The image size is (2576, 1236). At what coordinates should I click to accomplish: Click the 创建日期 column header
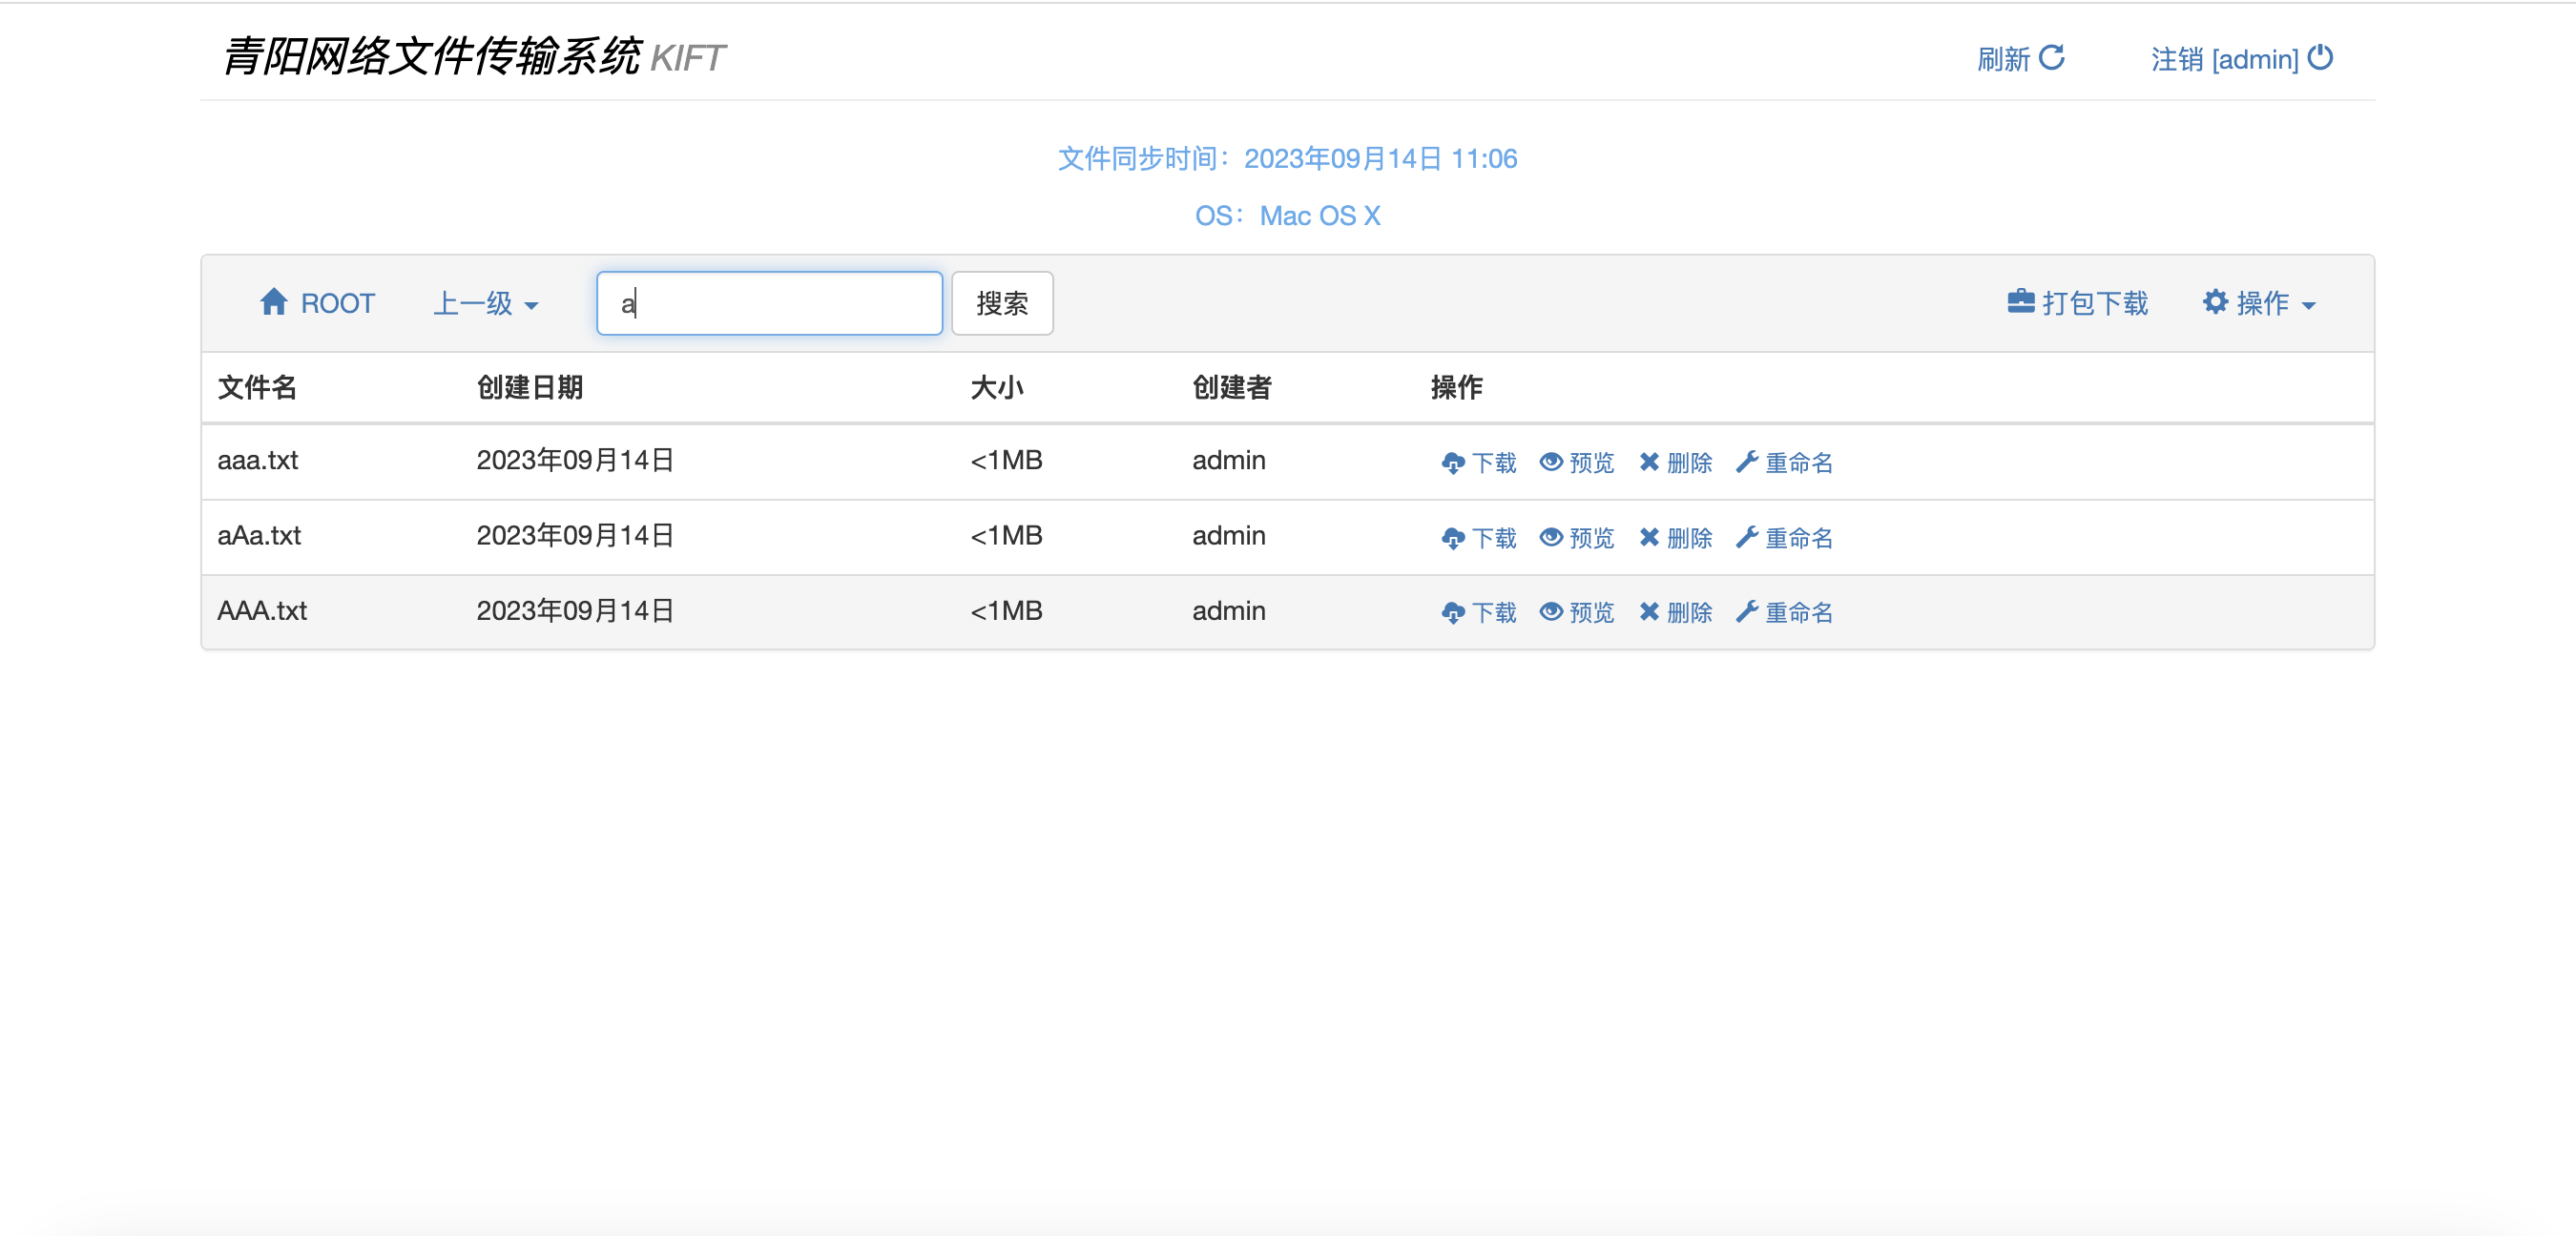[530, 387]
